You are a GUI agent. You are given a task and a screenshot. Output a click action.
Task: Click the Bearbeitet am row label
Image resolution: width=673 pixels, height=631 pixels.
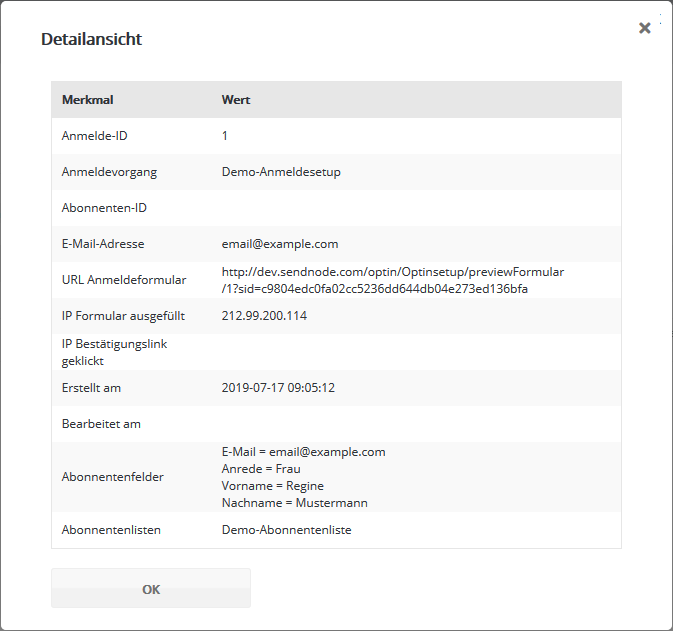(x=101, y=424)
